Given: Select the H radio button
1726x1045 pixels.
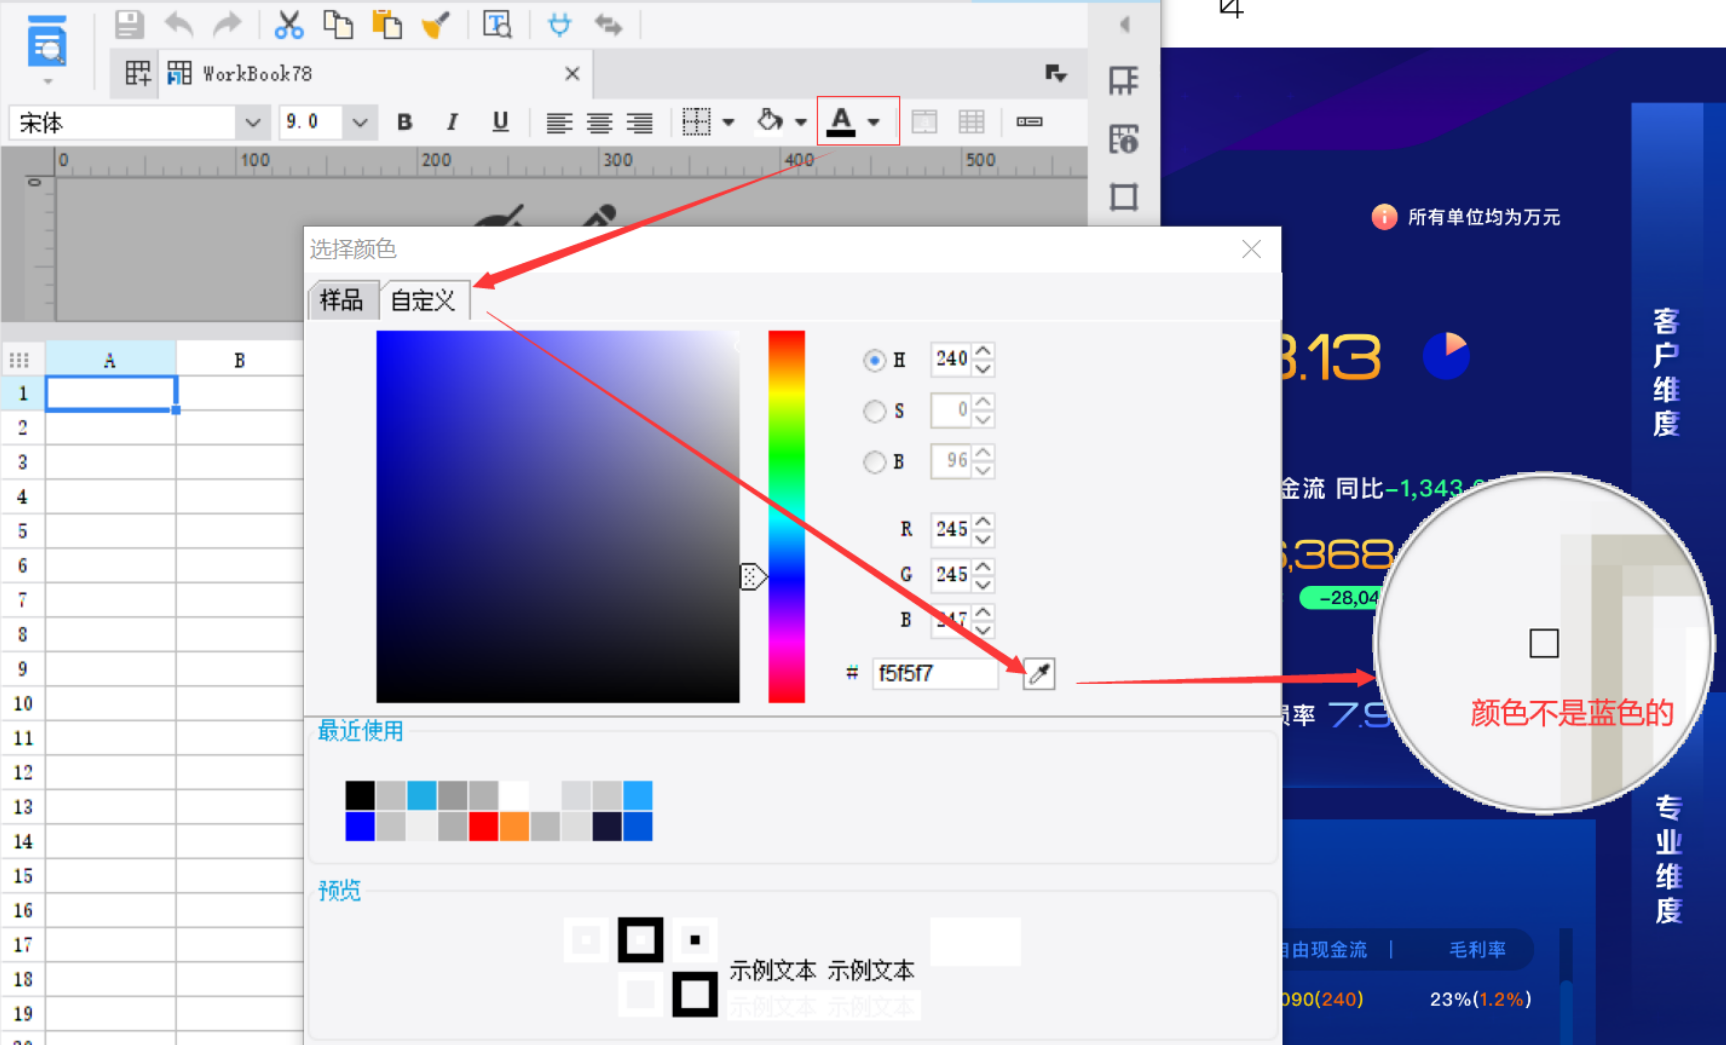Looking at the screenshot, I should point(874,360).
